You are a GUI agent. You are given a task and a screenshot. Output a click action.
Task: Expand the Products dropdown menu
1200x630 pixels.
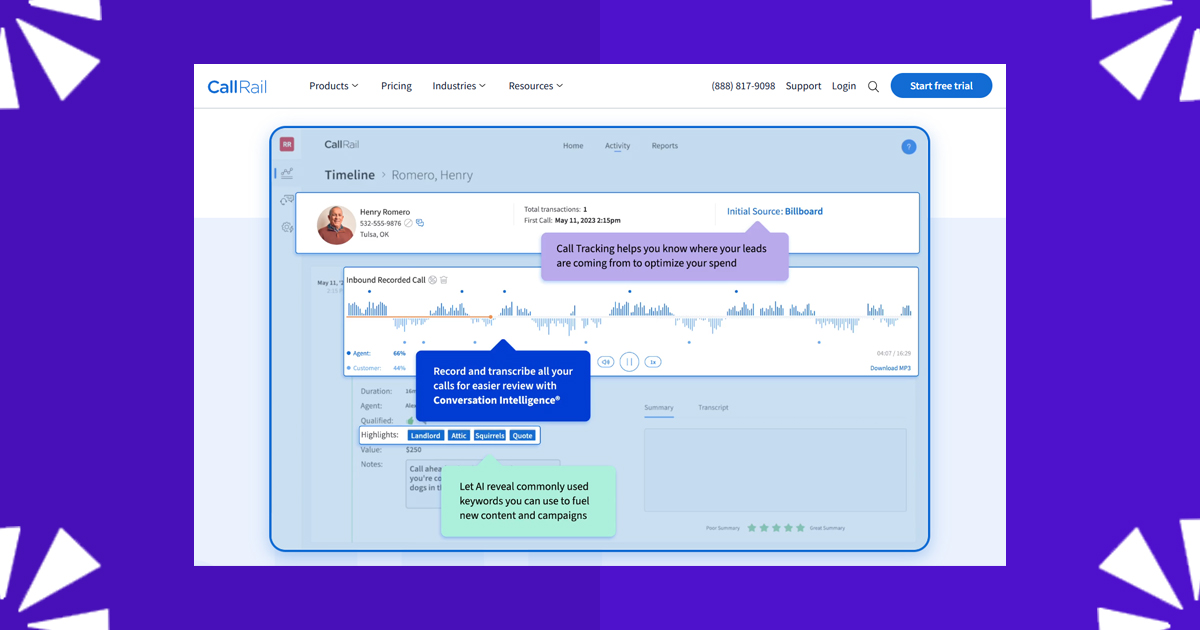333,86
